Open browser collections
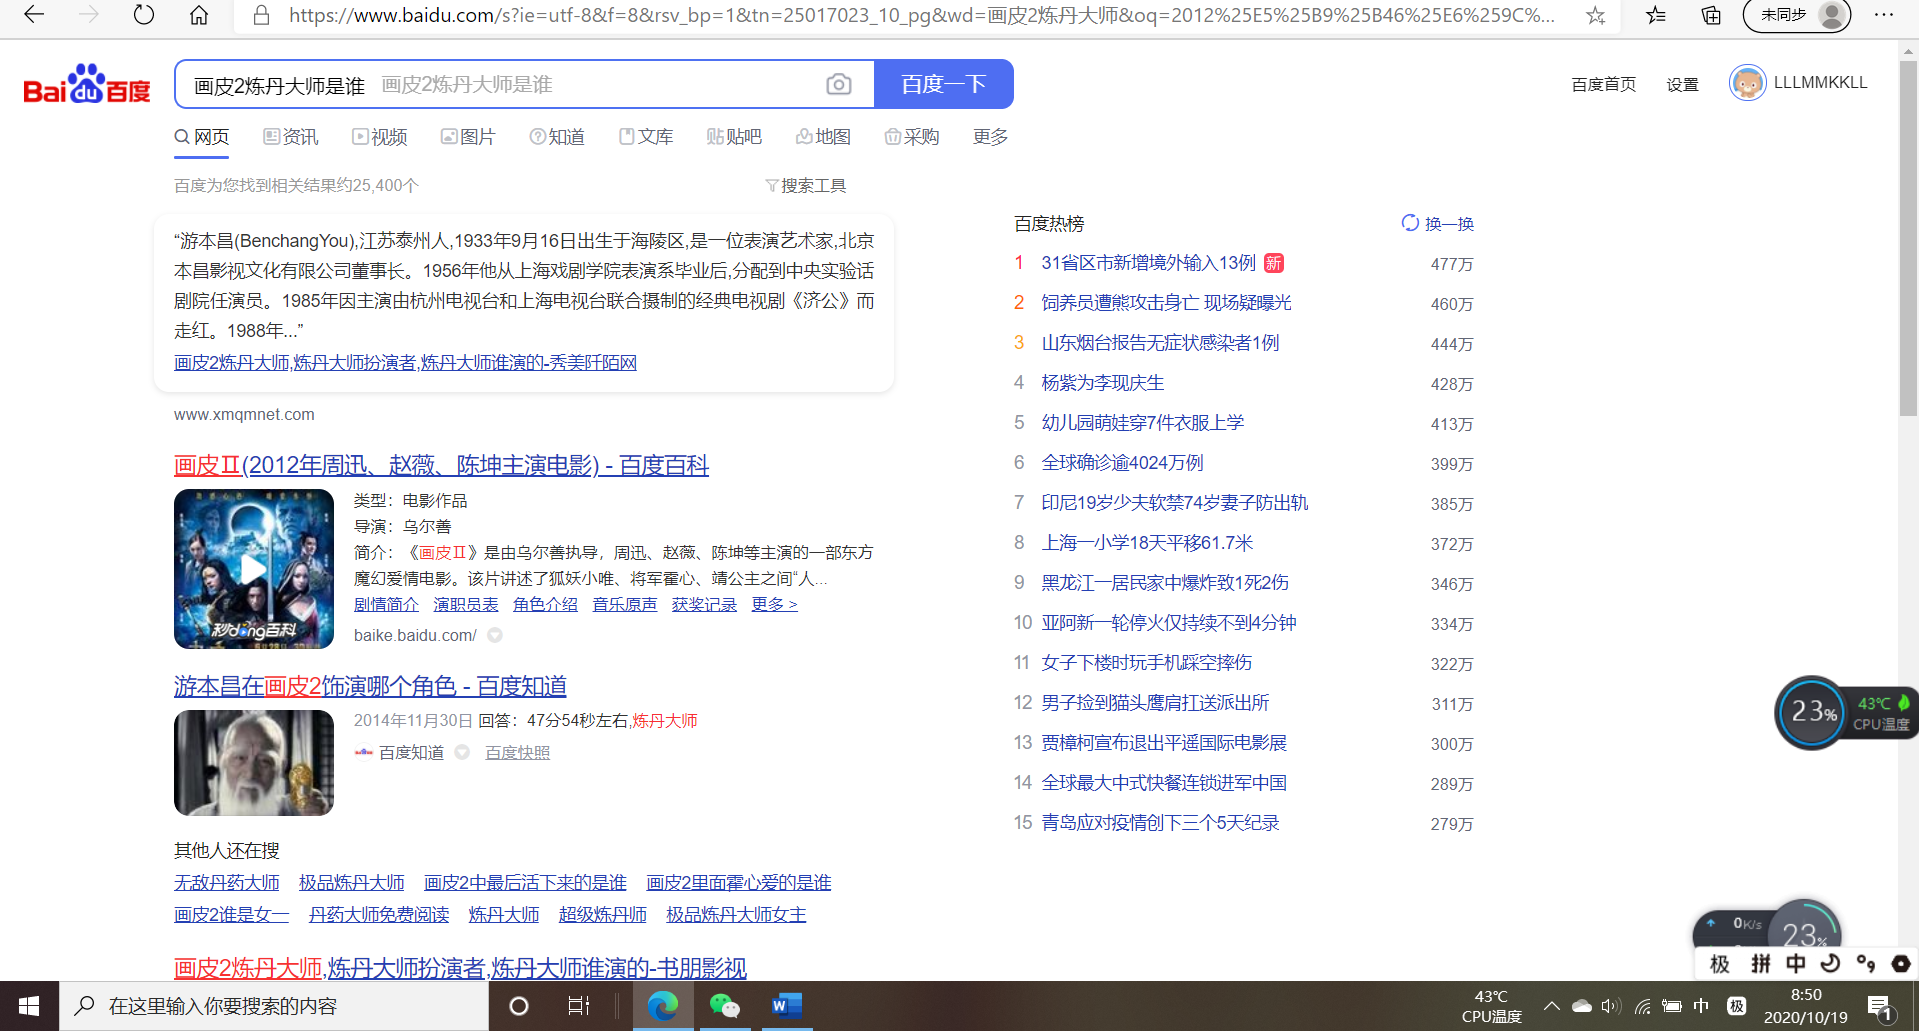The width and height of the screenshot is (1919, 1031). (1711, 15)
